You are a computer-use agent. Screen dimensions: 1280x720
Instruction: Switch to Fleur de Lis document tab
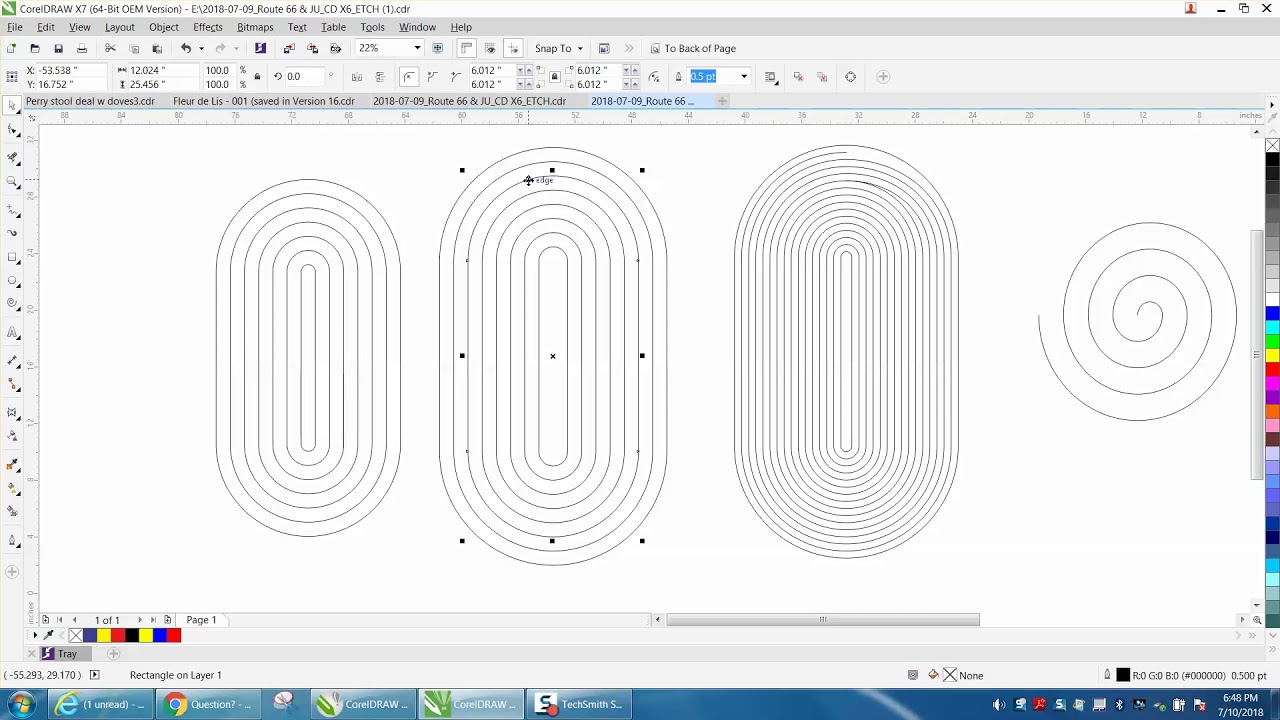(x=264, y=101)
